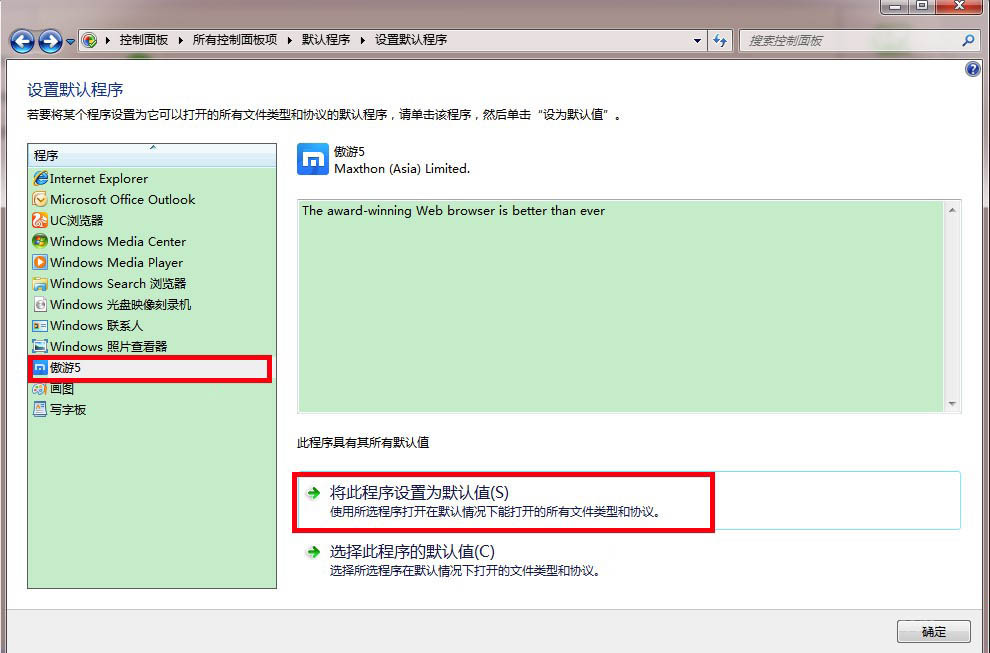Click the UC浏览器 icon in list
Viewport: 990px width, 653px height.
(40, 220)
